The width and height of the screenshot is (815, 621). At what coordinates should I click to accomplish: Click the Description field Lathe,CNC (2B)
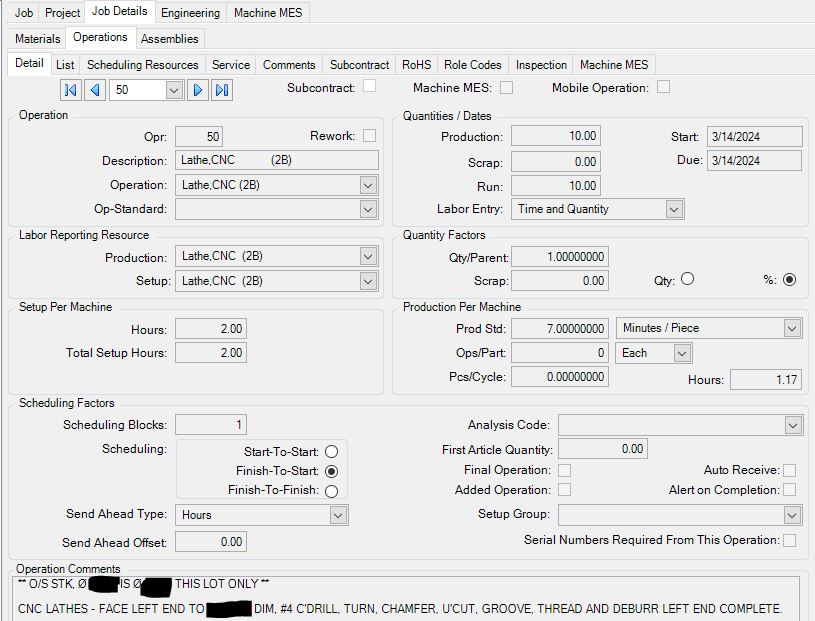(277, 160)
